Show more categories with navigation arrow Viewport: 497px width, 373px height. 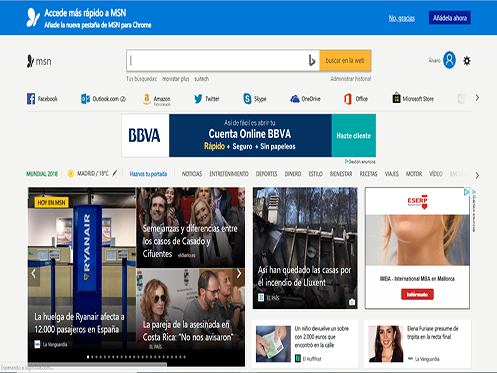[477, 175]
